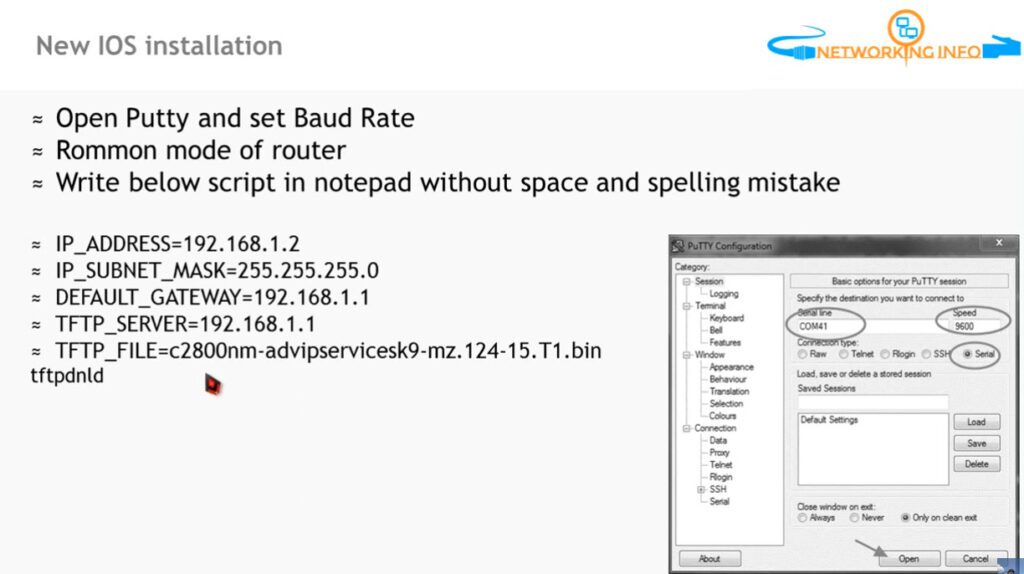Expand the SSH subtree under Connection
The height and width of the screenshot is (574, 1024).
(701, 489)
